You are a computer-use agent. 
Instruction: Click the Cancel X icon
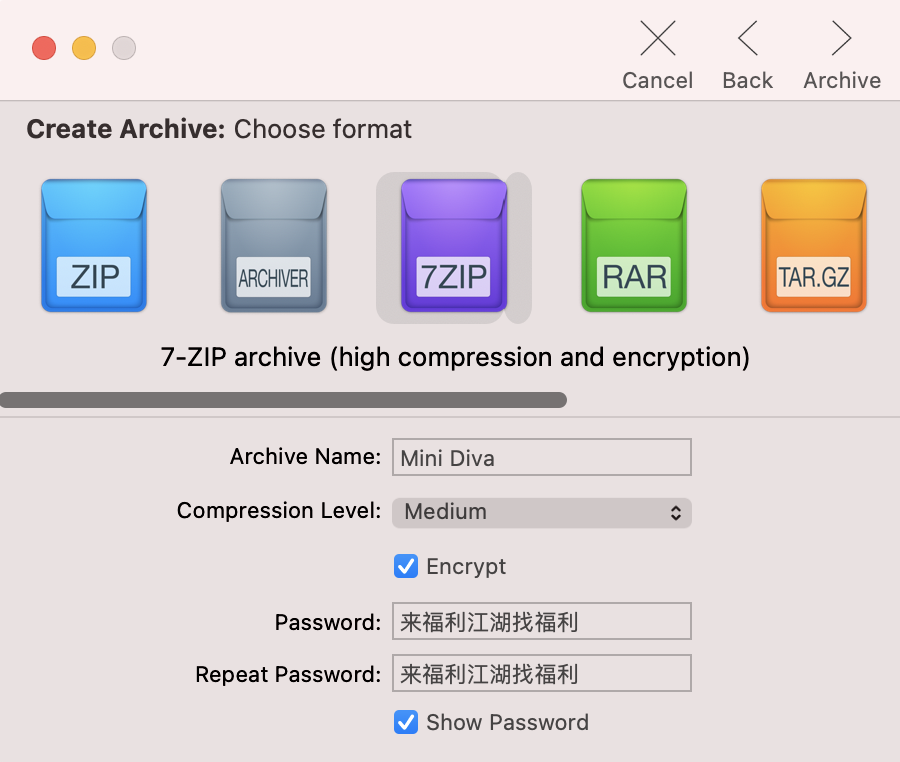(657, 39)
